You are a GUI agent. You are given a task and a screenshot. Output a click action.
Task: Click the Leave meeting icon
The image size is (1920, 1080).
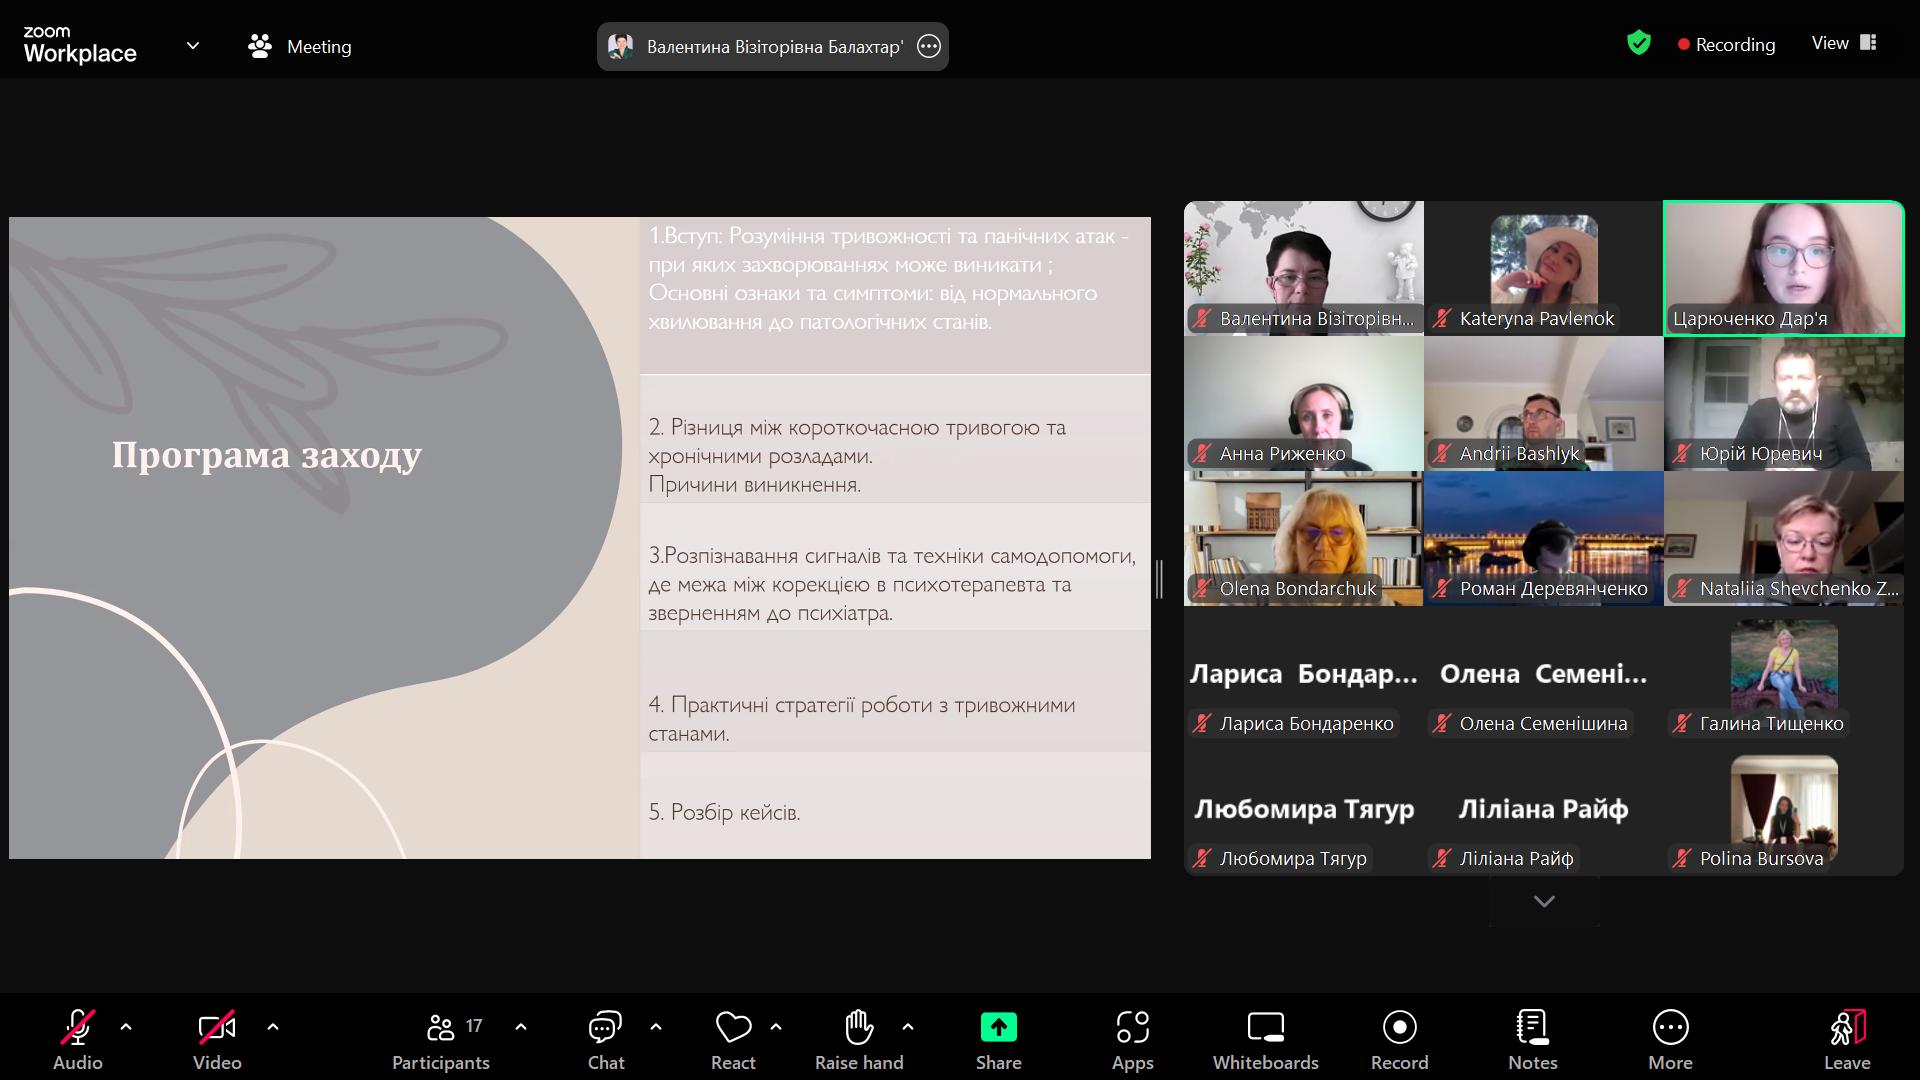(x=1847, y=1027)
